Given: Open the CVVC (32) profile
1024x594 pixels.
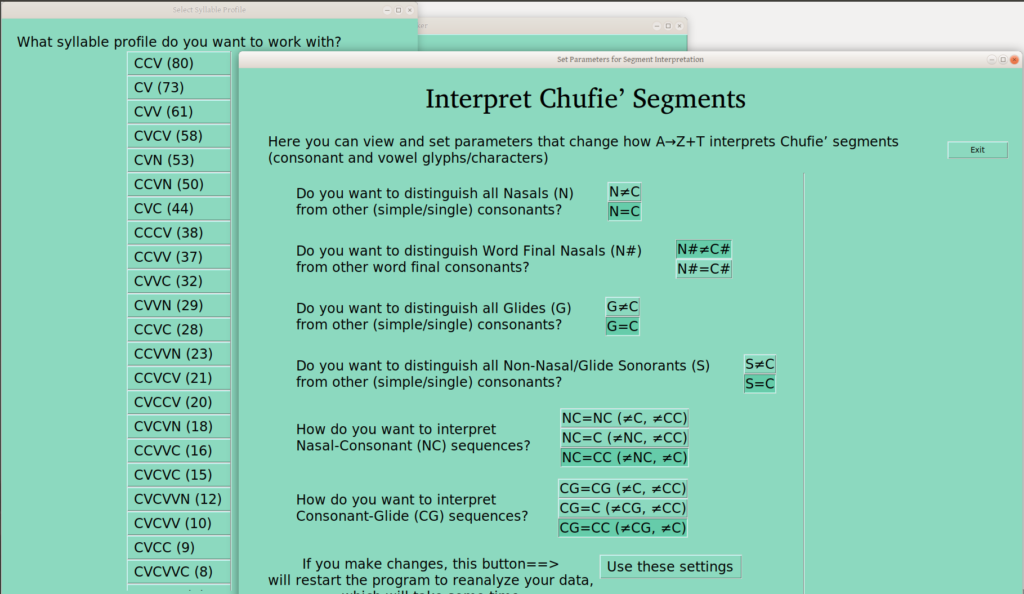Looking at the screenshot, I should tap(178, 281).
